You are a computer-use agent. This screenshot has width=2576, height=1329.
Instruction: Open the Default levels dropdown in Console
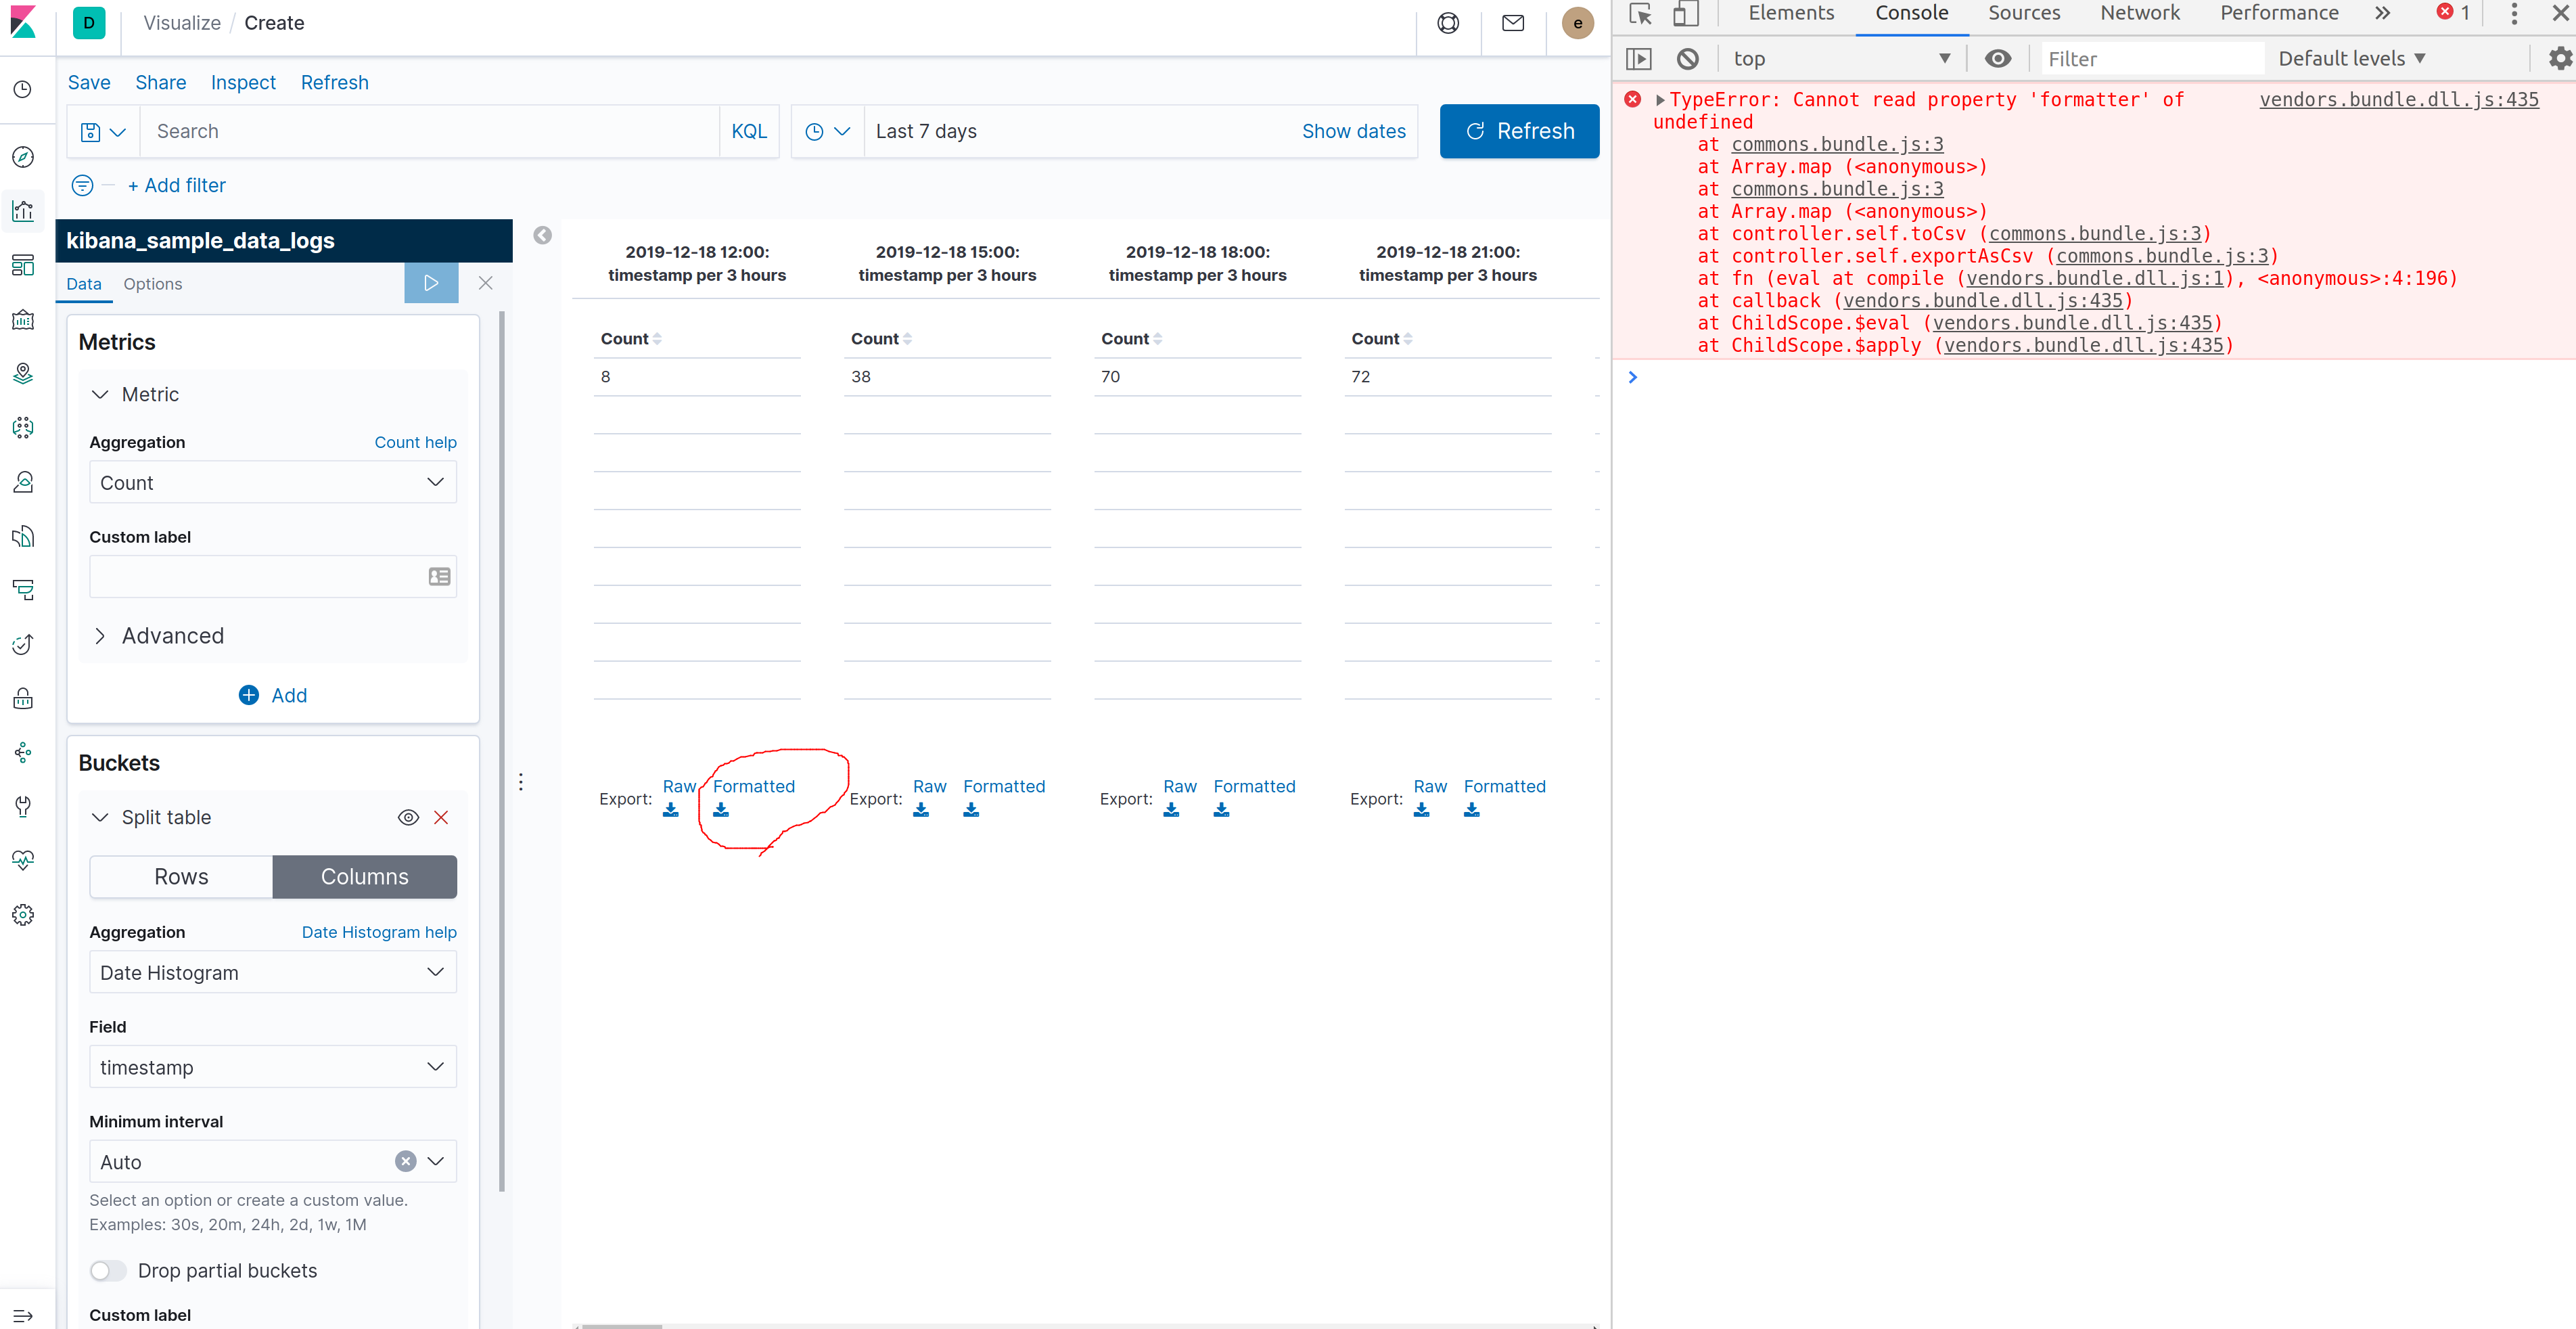tap(2350, 58)
